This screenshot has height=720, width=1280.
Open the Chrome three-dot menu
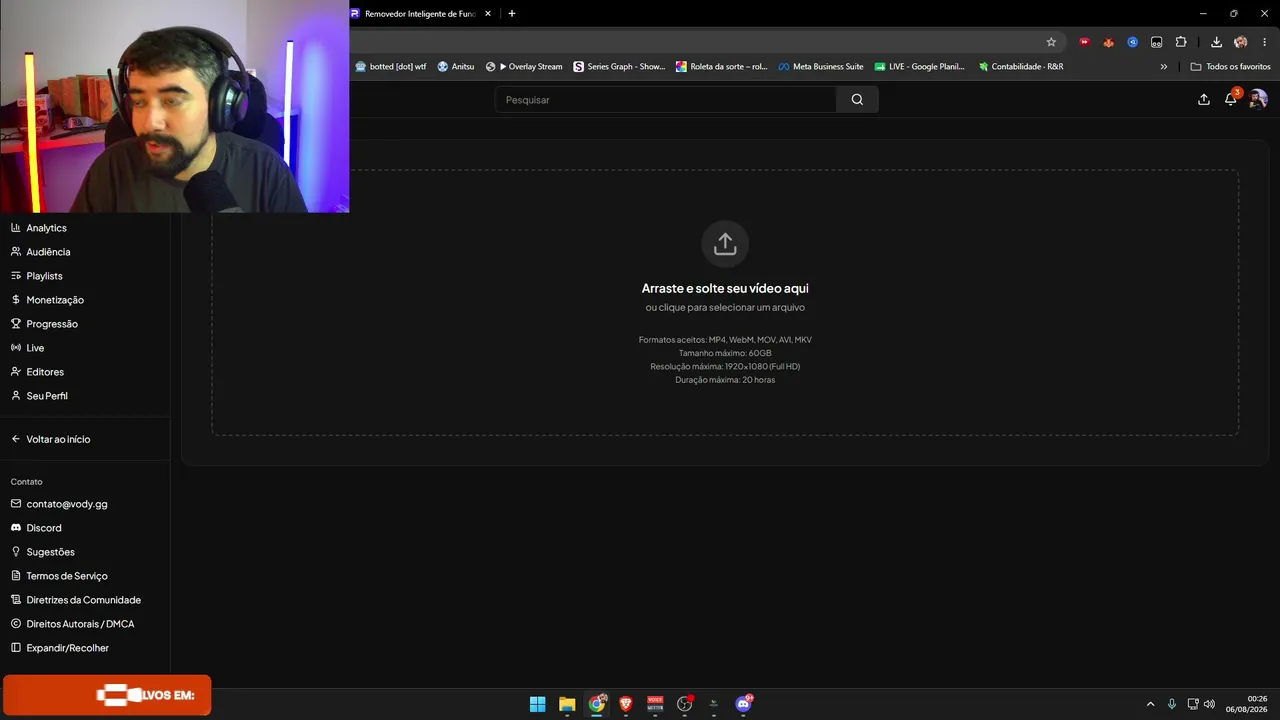point(1265,42)
